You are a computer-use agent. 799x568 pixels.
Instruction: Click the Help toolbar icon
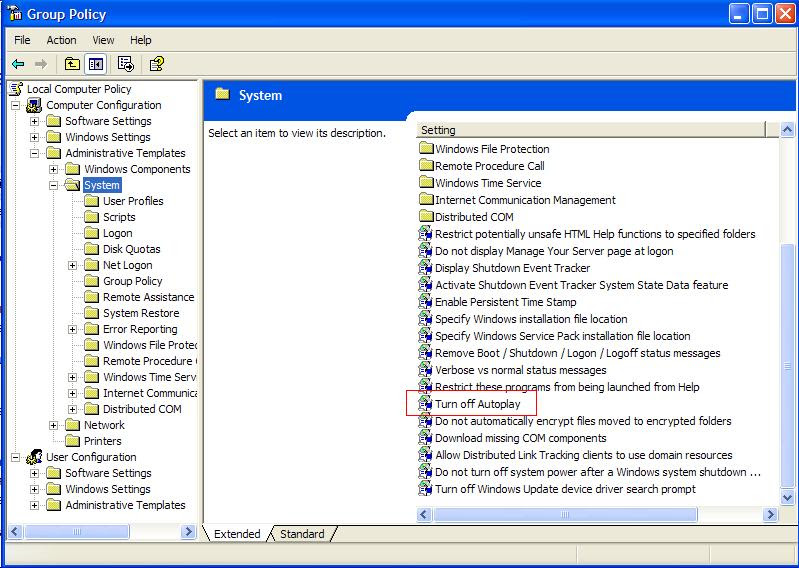point(156,64)
